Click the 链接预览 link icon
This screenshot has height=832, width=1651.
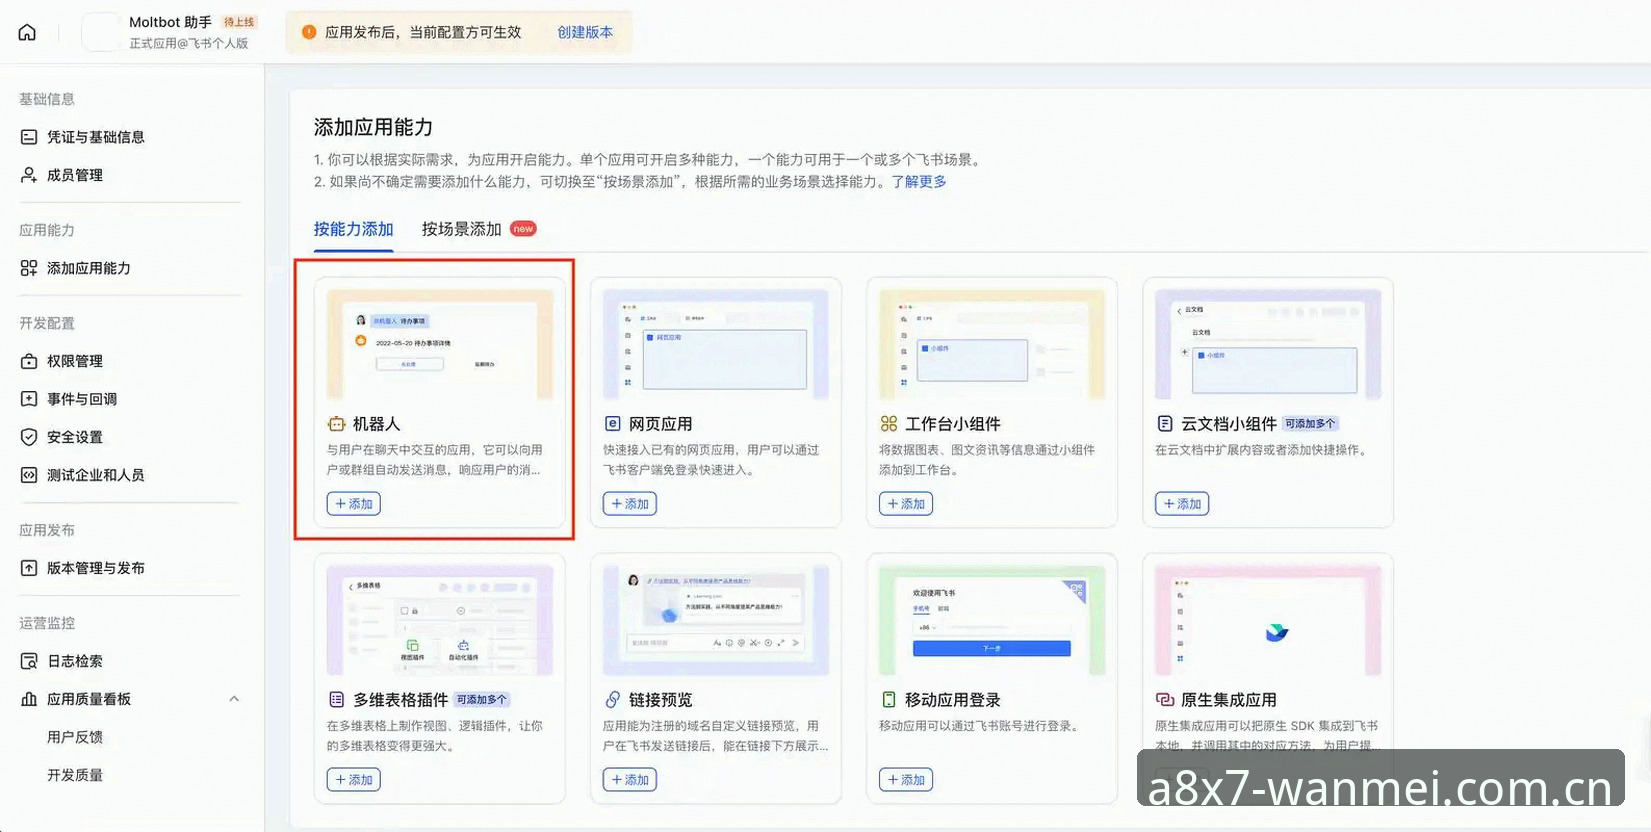point(612,700)
